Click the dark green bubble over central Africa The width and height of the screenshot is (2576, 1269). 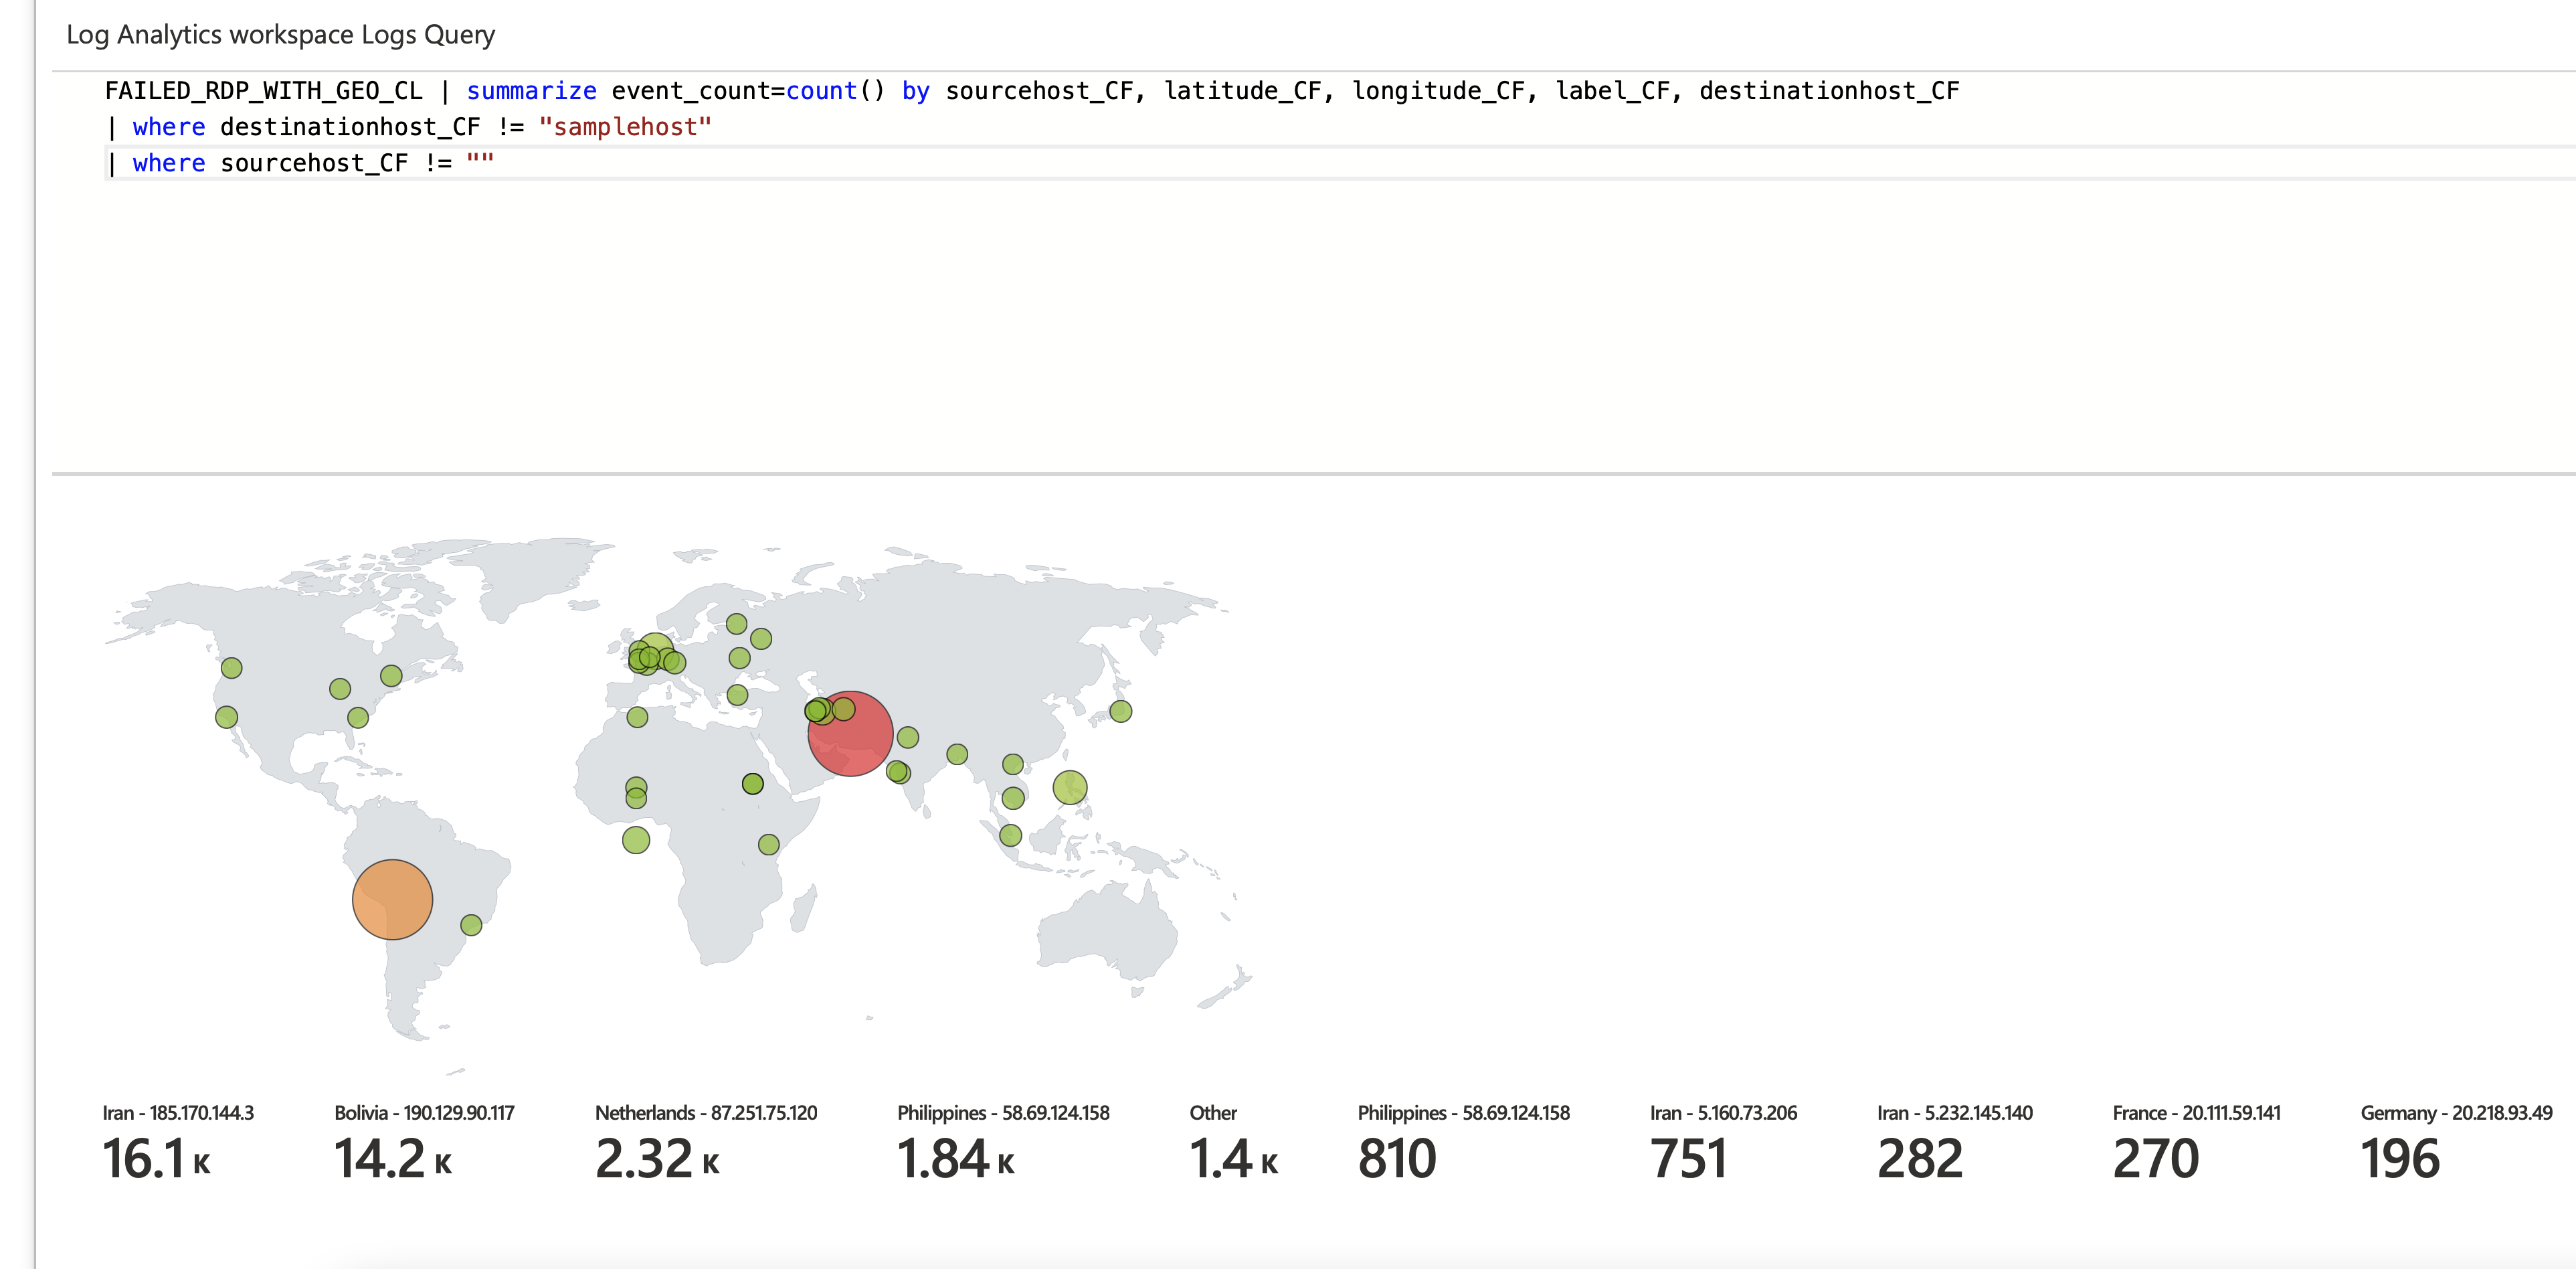752,783
